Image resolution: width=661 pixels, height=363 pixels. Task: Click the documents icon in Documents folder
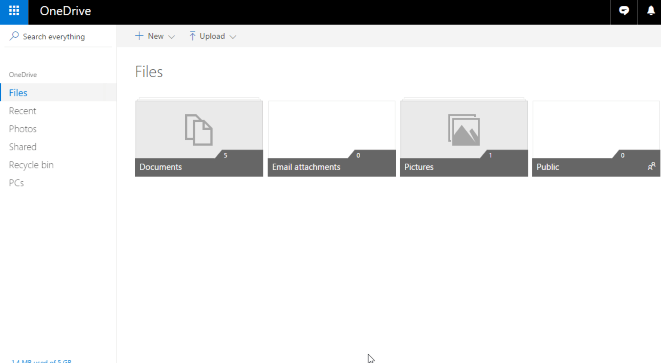click(199, 130)
